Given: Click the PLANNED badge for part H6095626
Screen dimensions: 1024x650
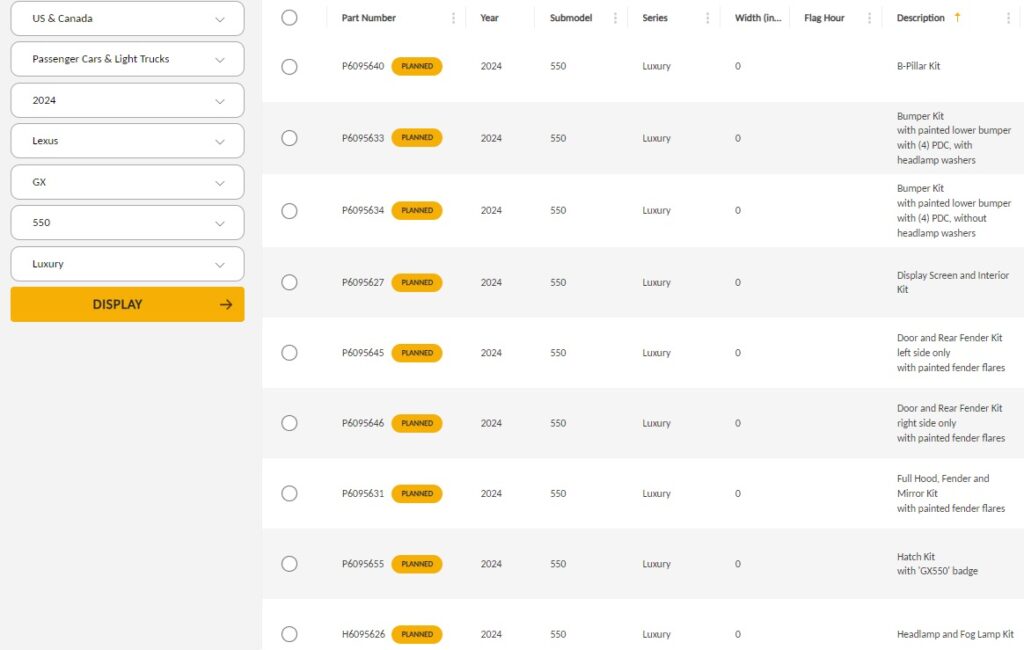Looking at the screenshot, I should pos(416,634).
